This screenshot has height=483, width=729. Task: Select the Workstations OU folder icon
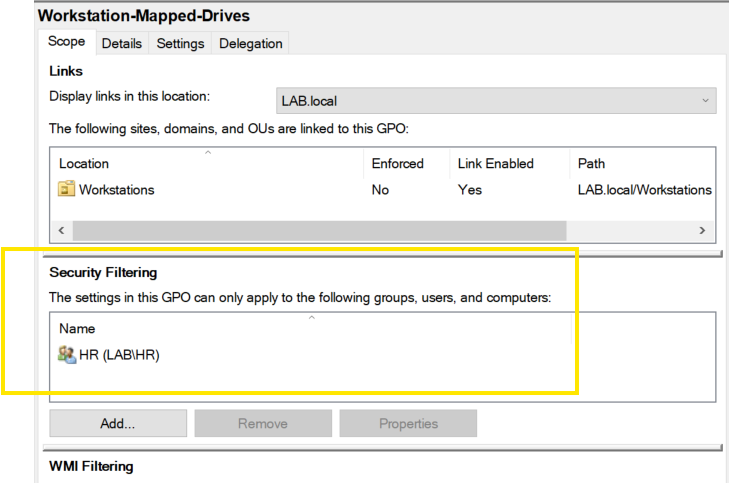66,189
